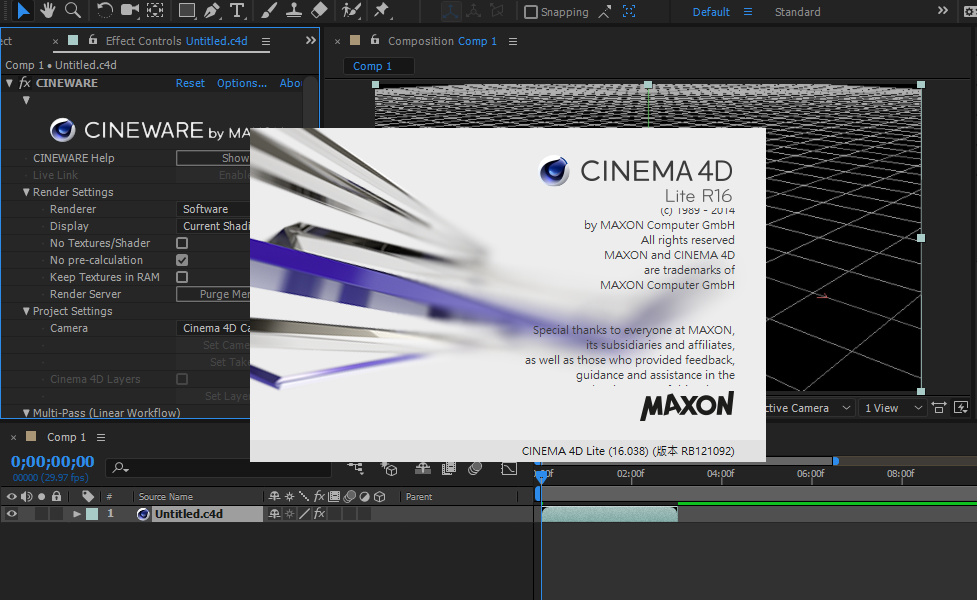Click the layer label tag column icon
977x600 pixels.
point(88,497)
